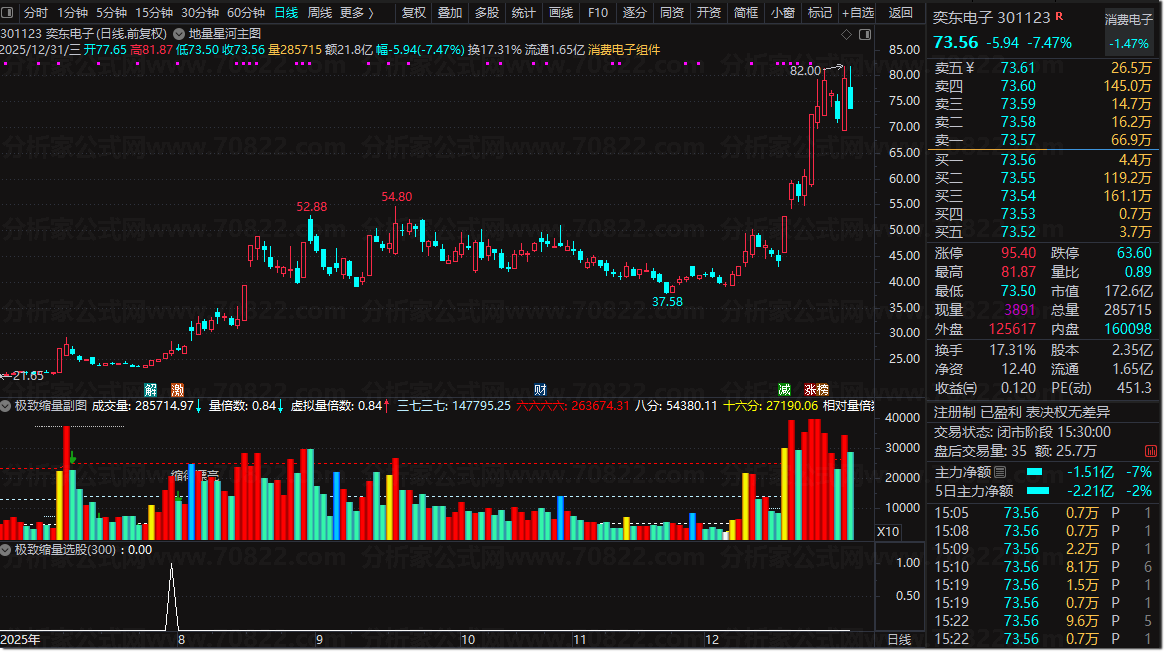Click the +自选 add to watchlist button
This screenshot has width=1166, height=652.
[x=857, y=13]
